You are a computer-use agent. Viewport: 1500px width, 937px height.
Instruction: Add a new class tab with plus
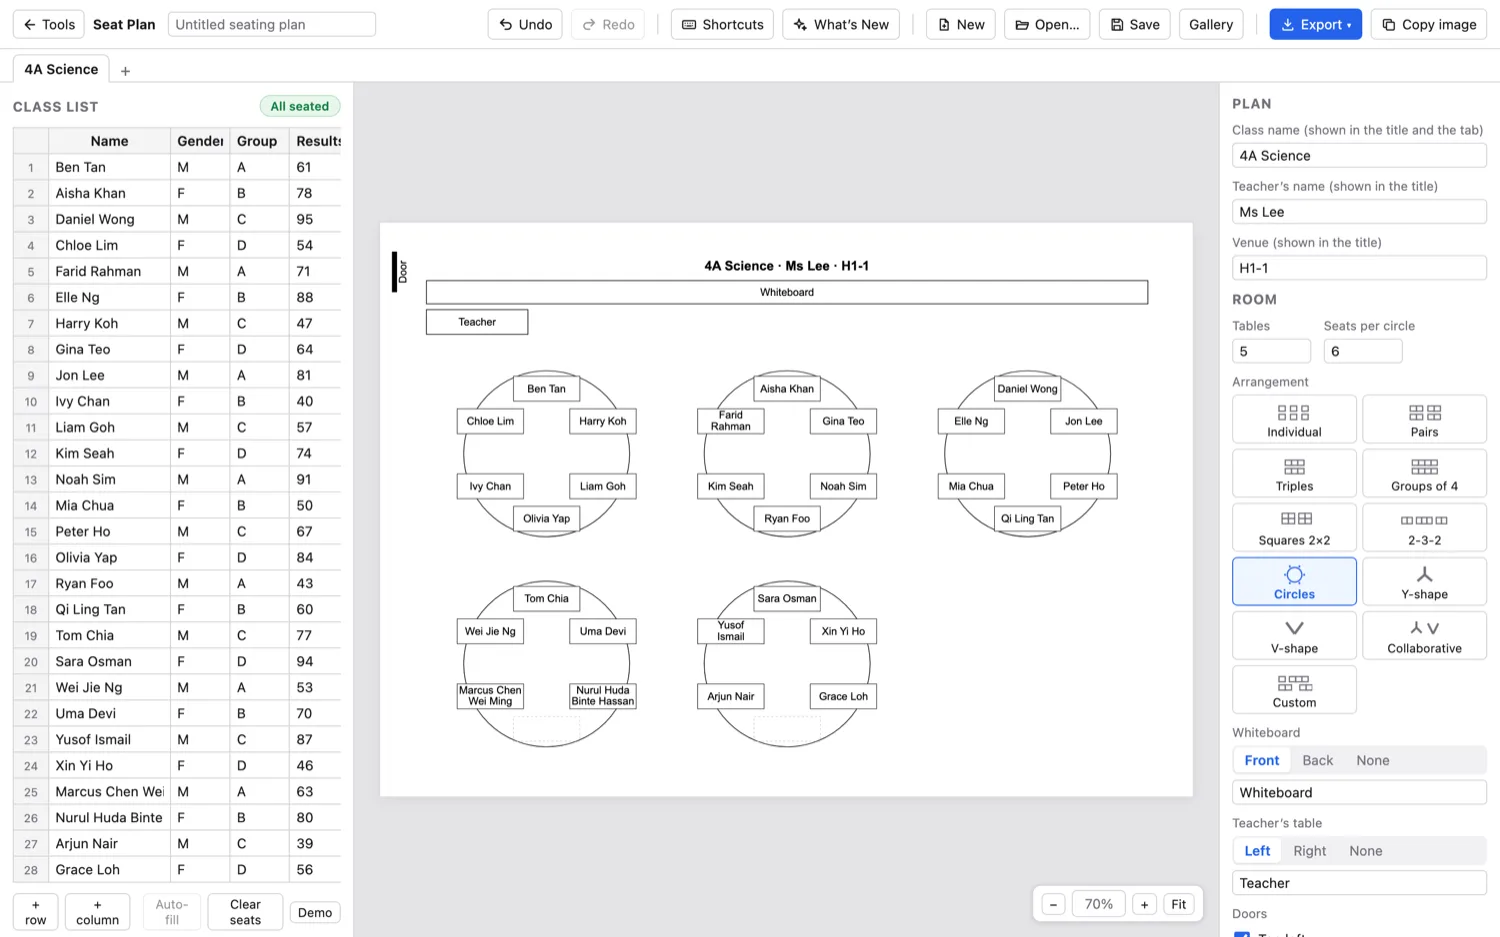click(x=125, y=71)
